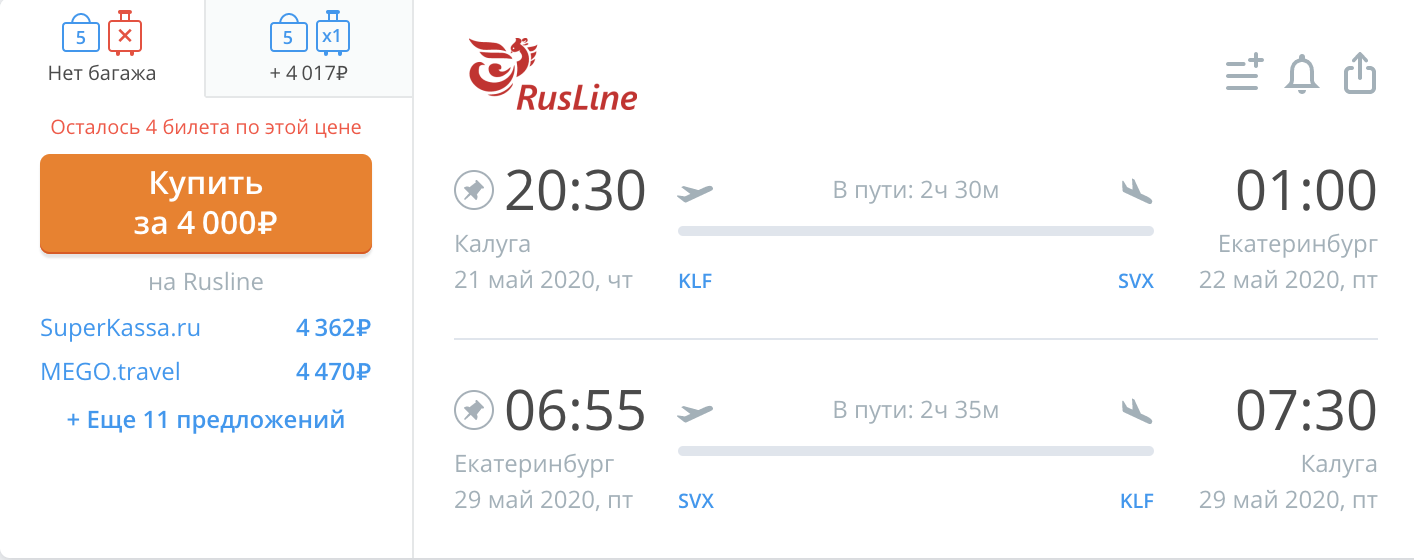Click the add-to-compare list icon
This screenshot has width=1414, height=560.
pyautogui.click(x=1245, y=74)
